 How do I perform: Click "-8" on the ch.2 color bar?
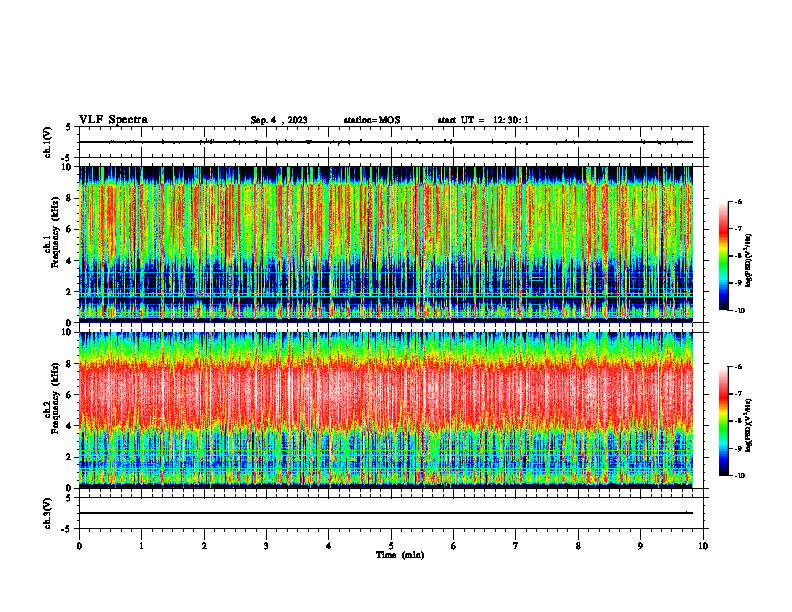tap(738, 421)
